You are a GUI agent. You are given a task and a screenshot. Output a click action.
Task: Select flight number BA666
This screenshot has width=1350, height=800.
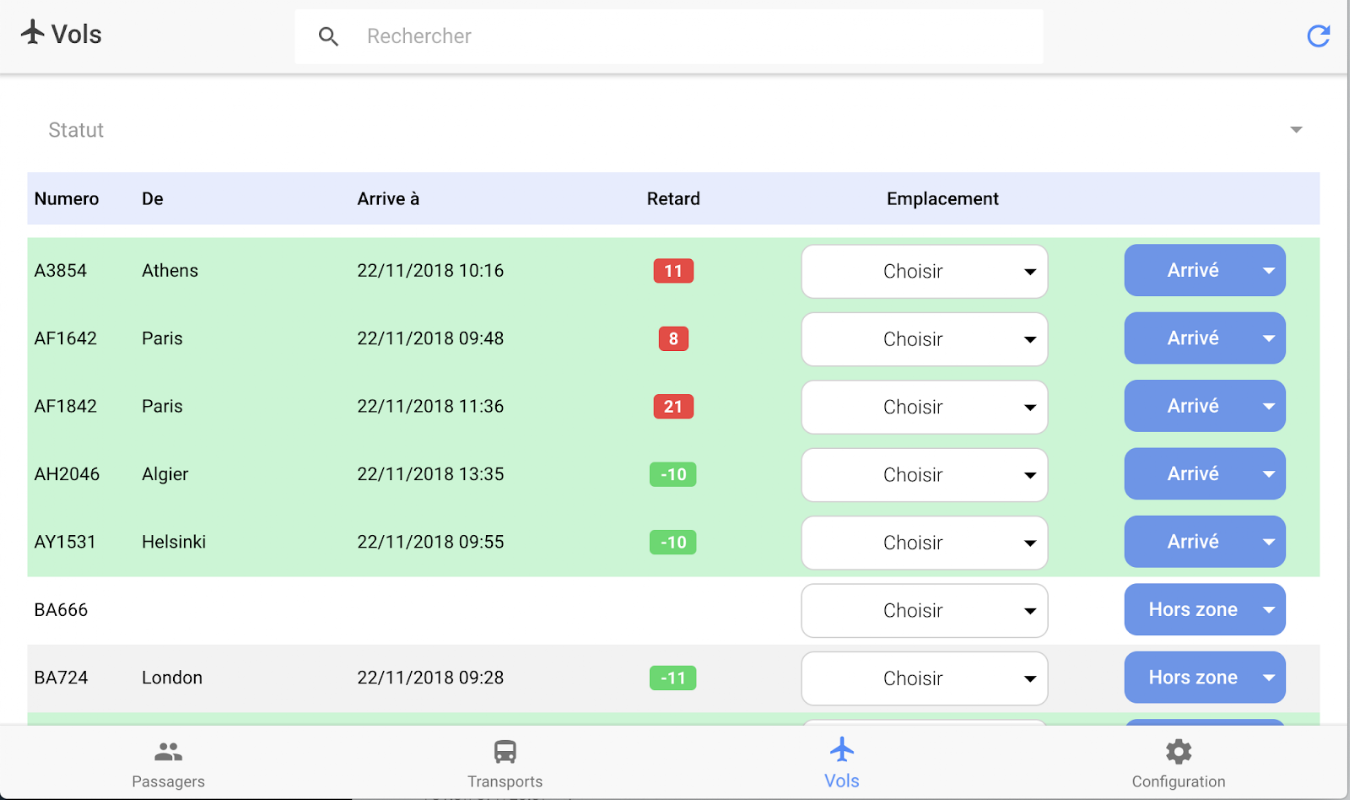[61, 610]
